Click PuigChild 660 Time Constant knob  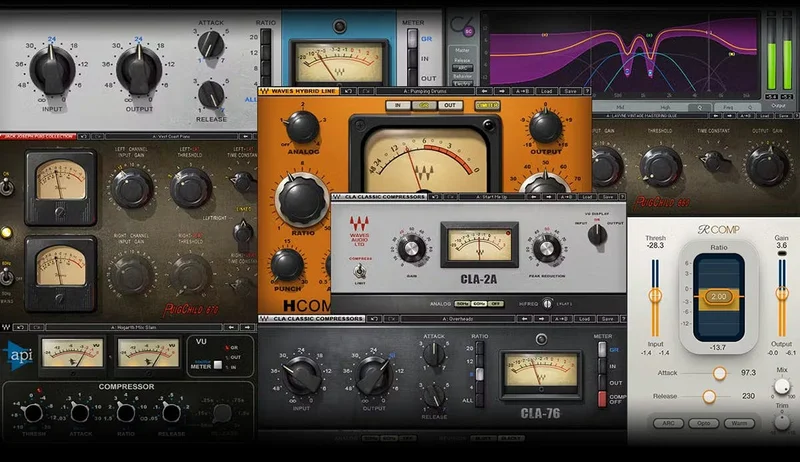[x=714, y=162]
